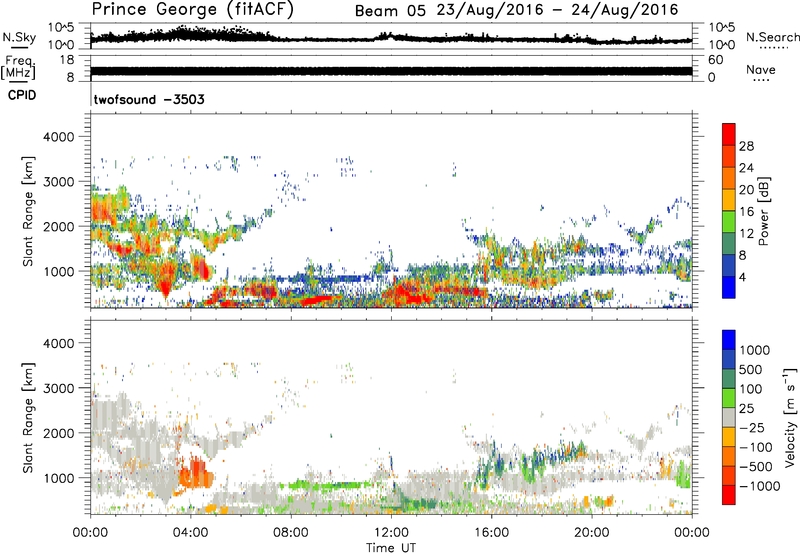800x554 pixels.
Task: Click the 'Time UT' axis title
Action: click(x=391, y=547)
